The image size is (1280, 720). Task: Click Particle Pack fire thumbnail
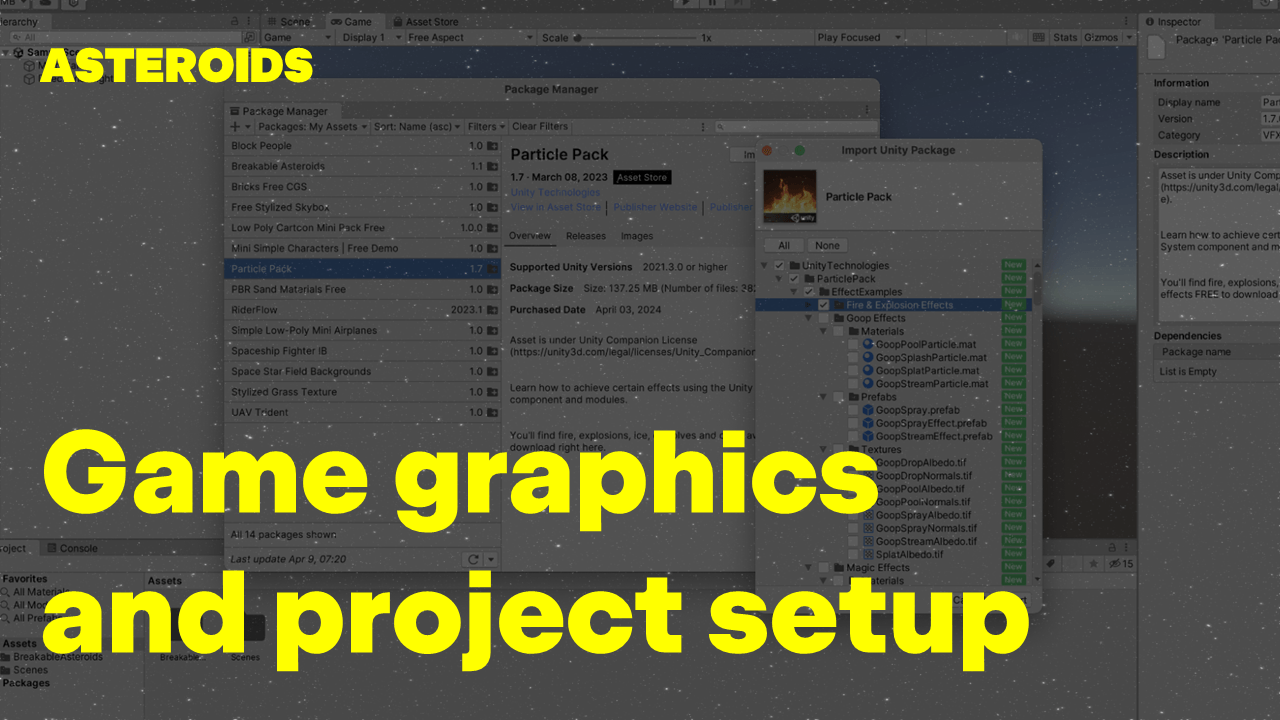click(x=790, y=197)
